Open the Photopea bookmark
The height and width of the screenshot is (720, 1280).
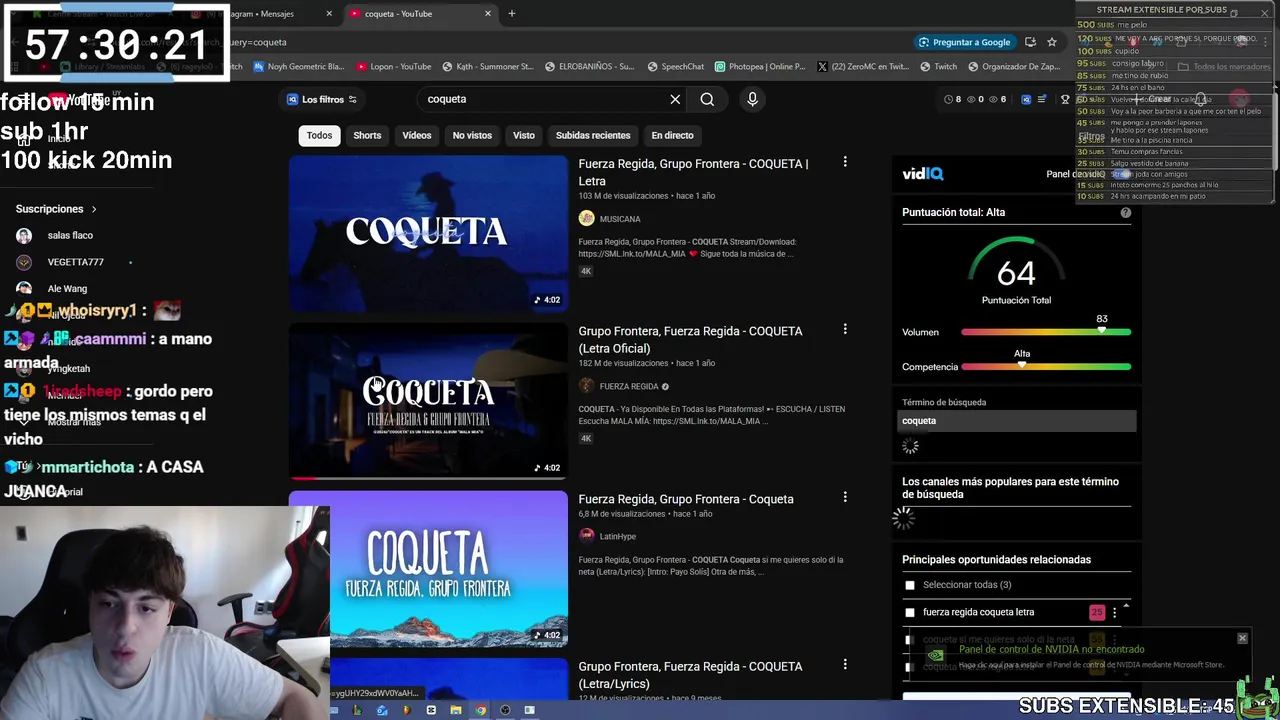(x=760, y=66)
